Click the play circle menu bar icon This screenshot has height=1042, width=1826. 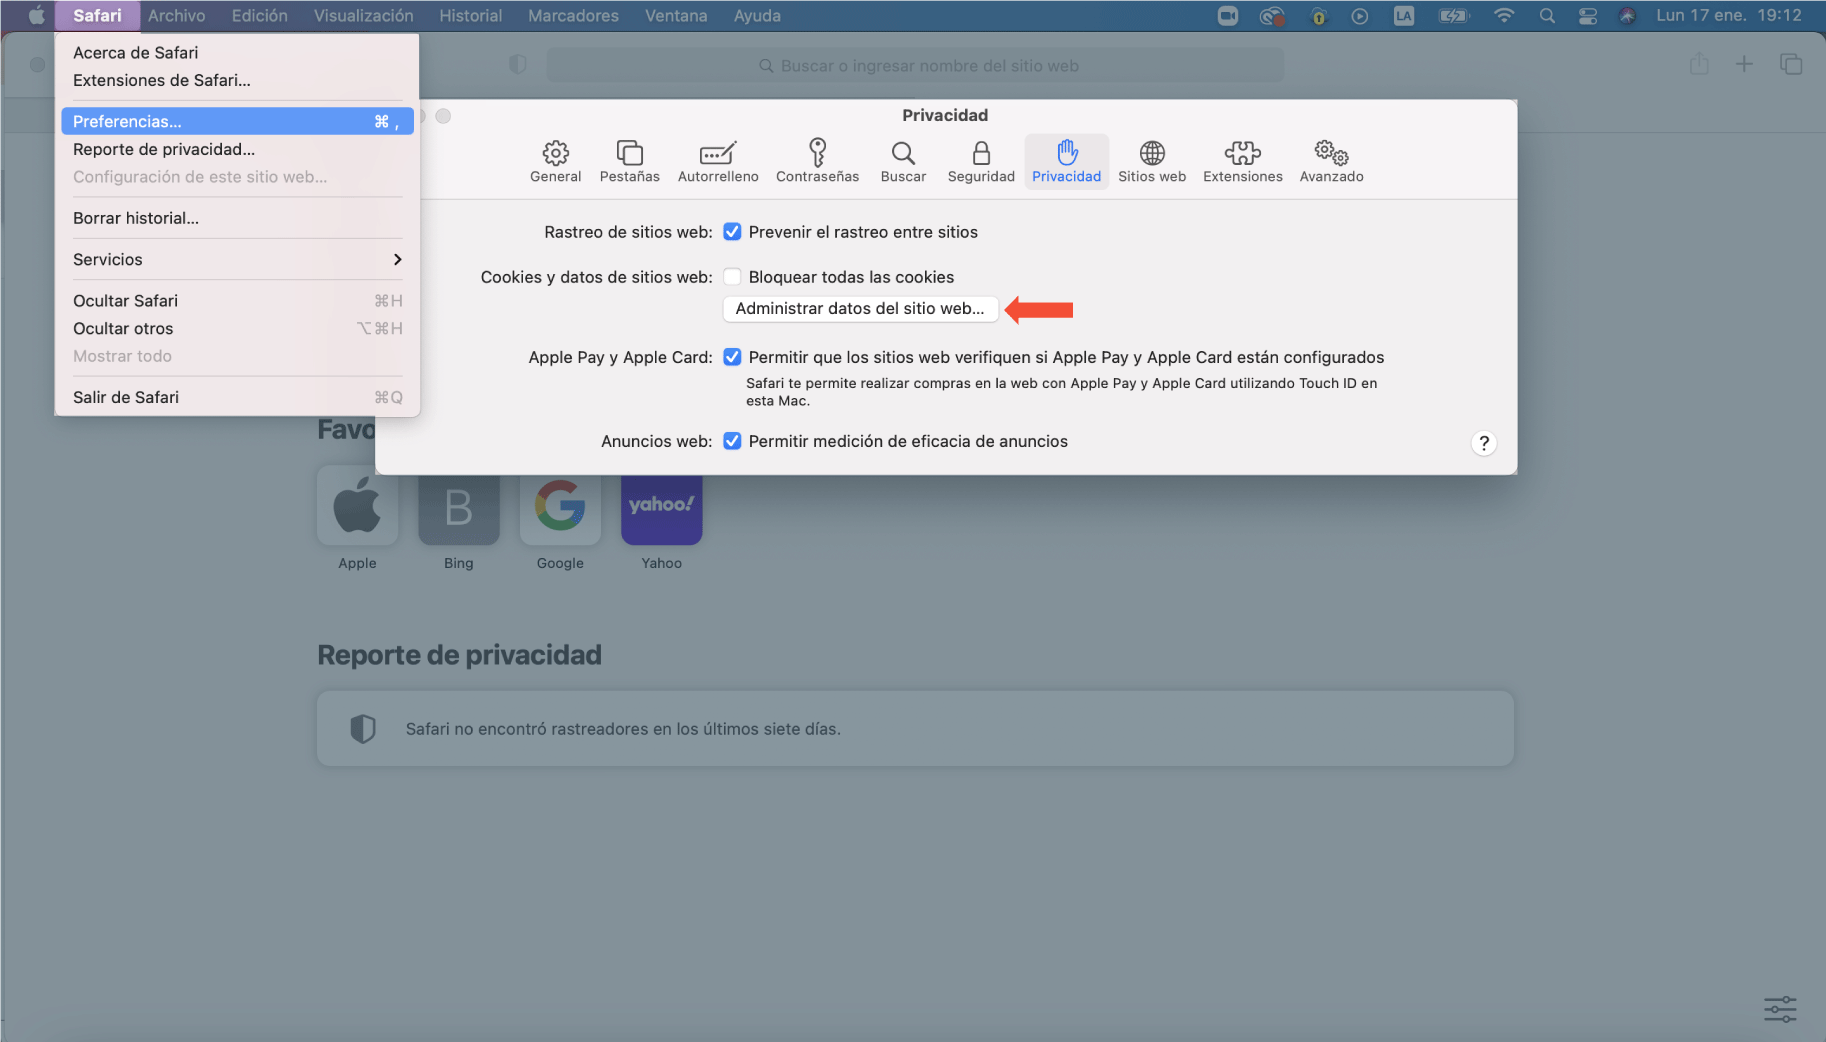(x=1359, y=16)
